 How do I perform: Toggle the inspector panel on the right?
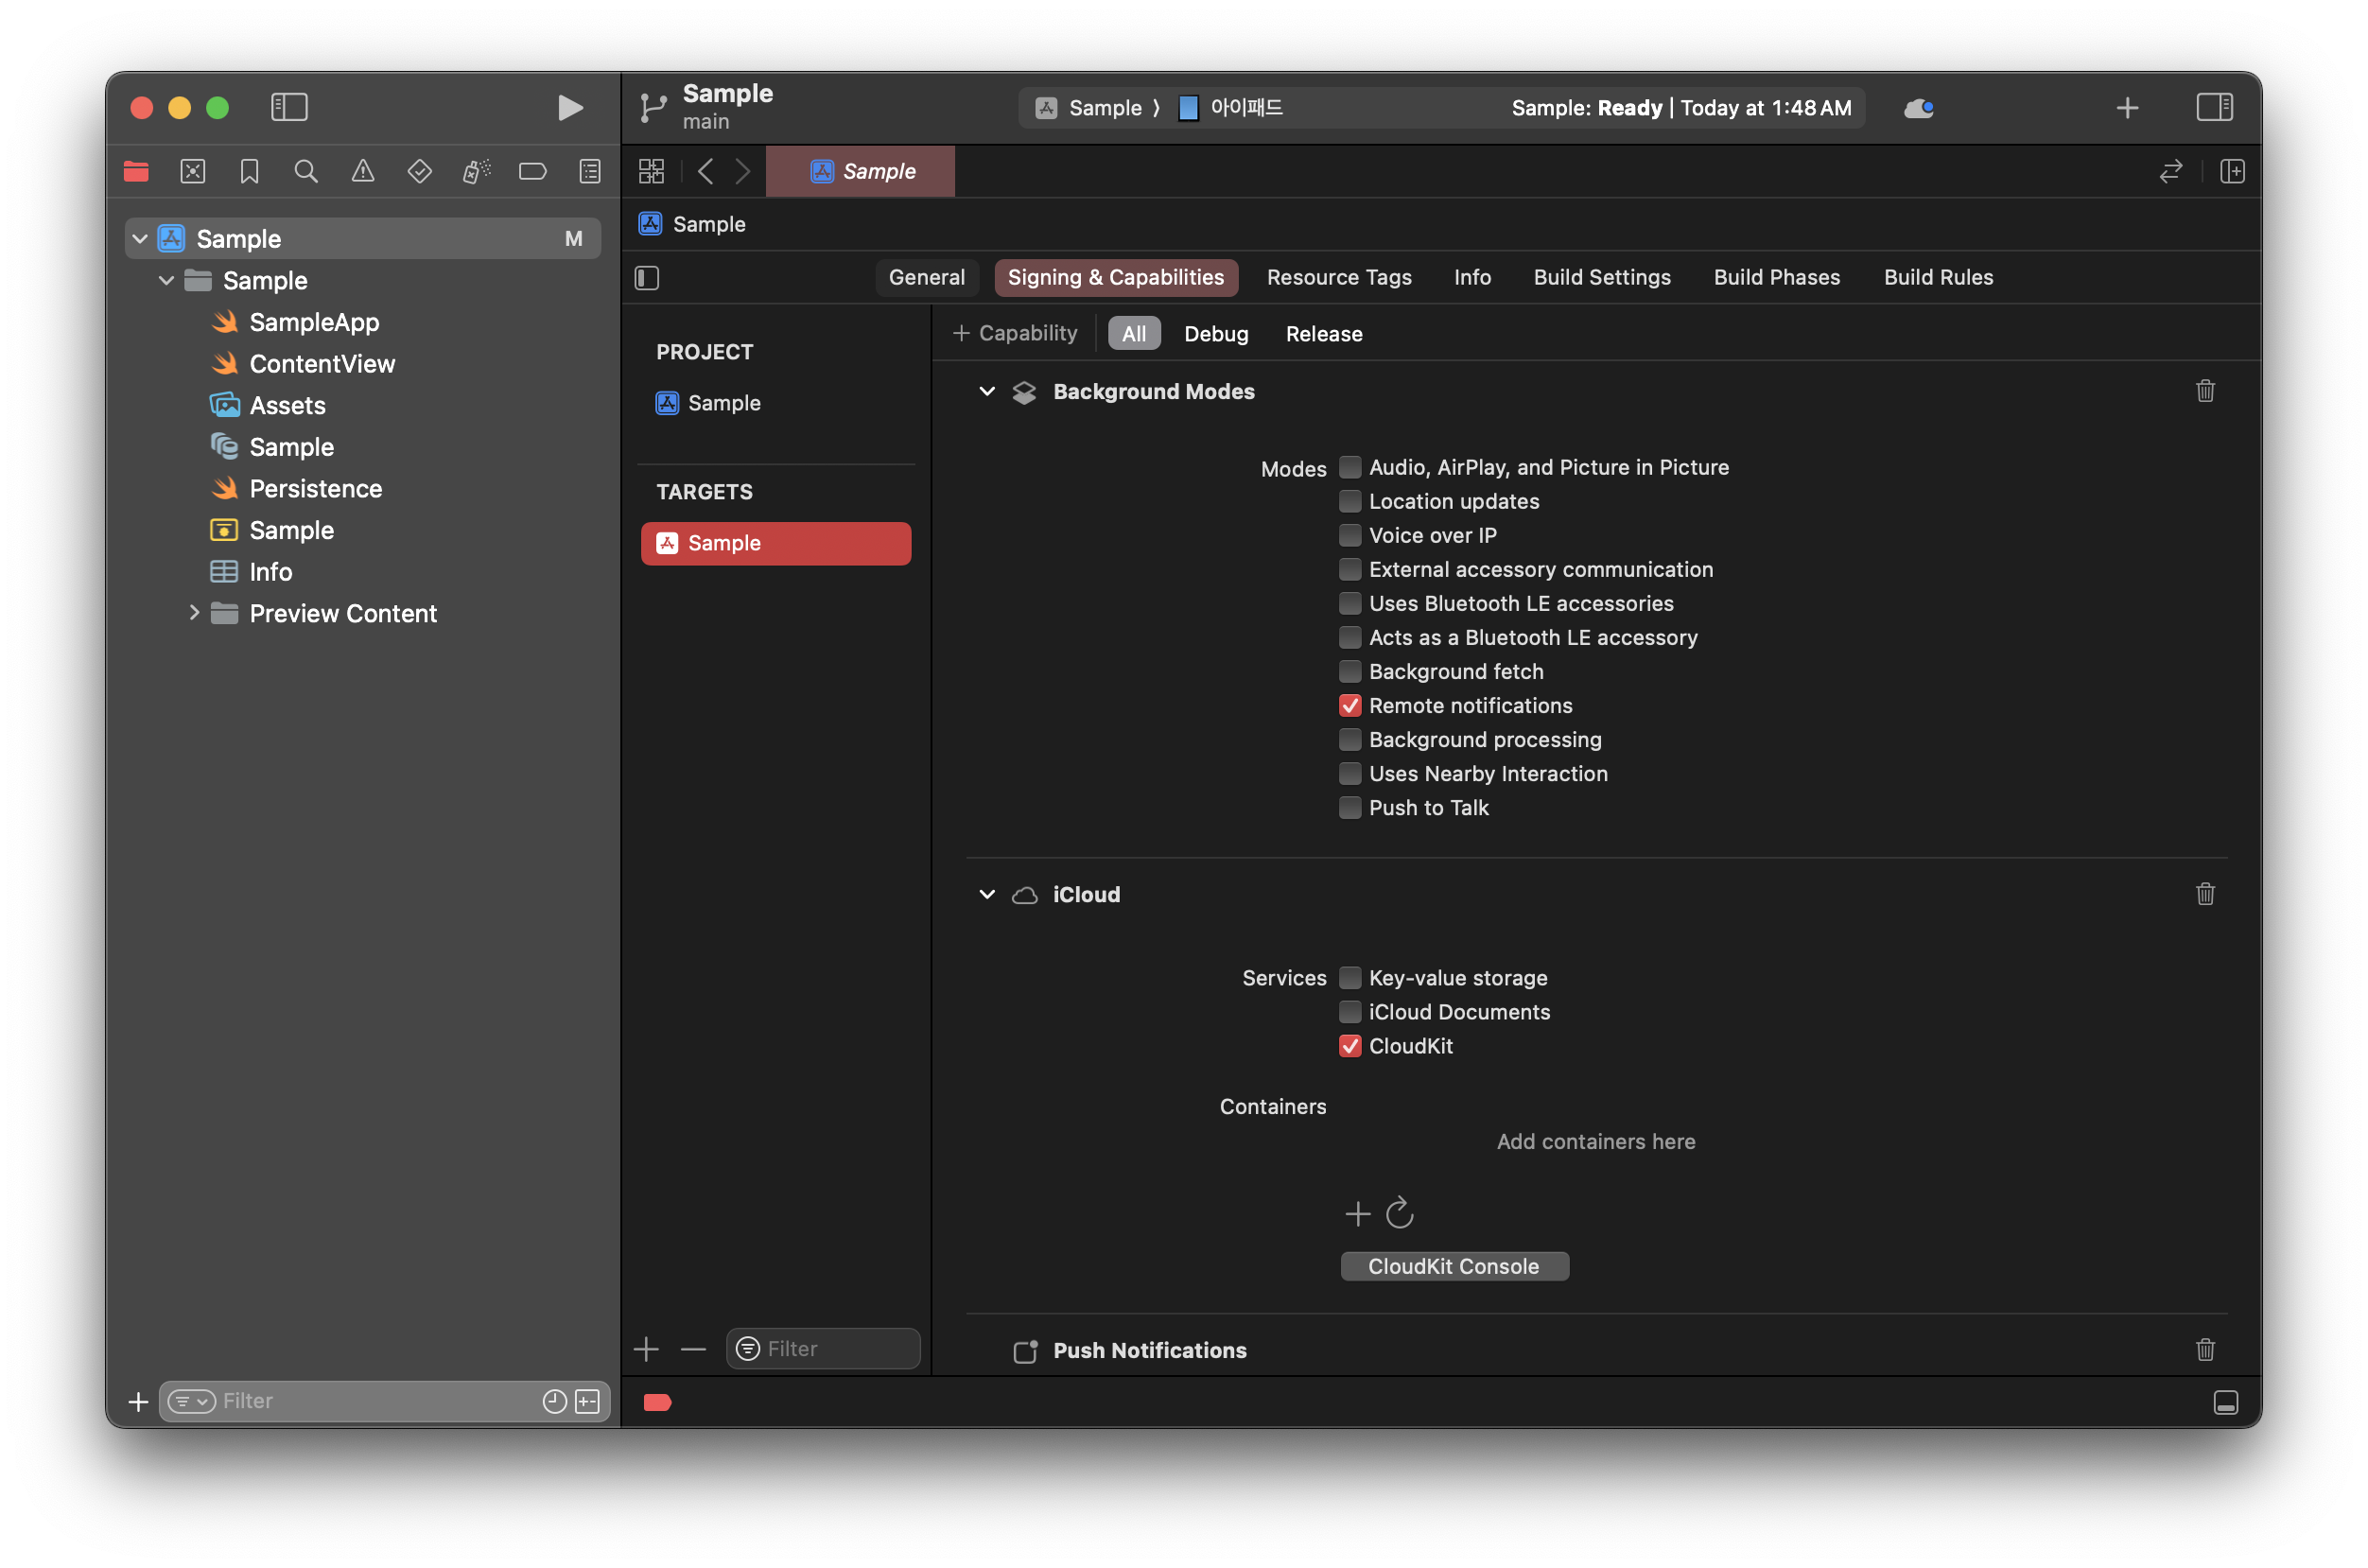tap(2214, 107)
